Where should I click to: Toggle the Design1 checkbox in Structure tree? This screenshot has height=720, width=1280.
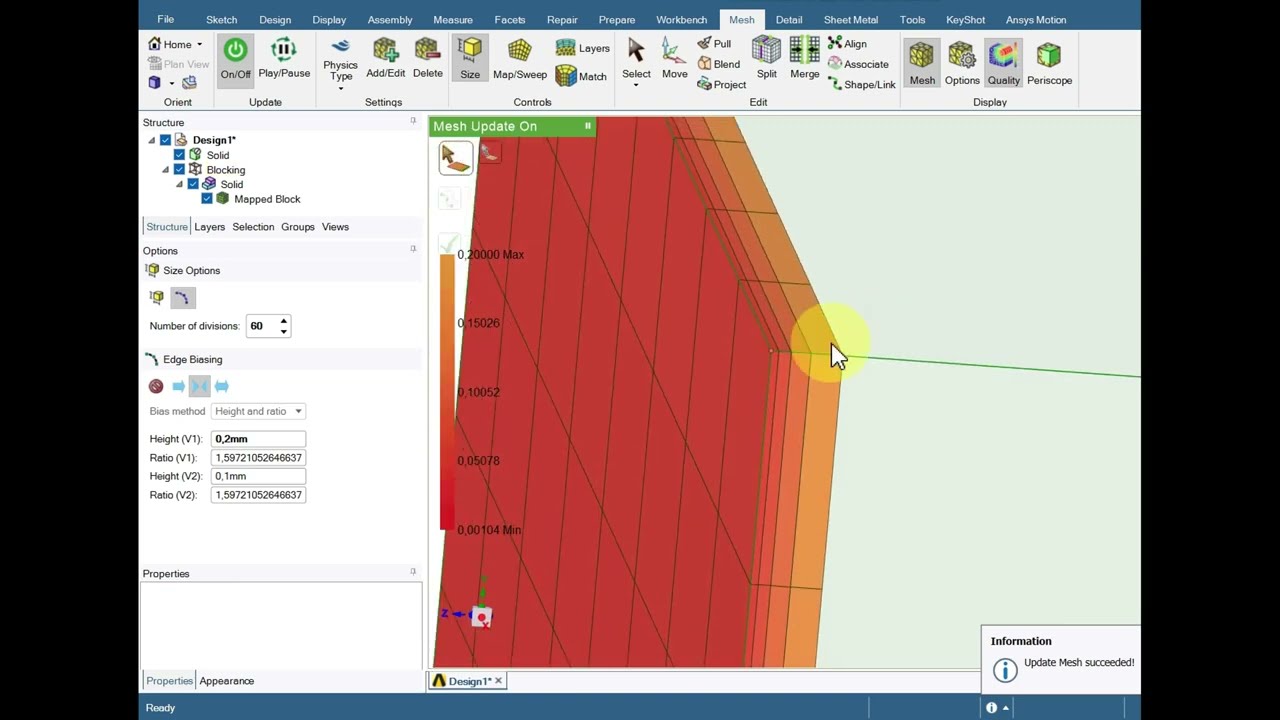[x=166, y=140]
